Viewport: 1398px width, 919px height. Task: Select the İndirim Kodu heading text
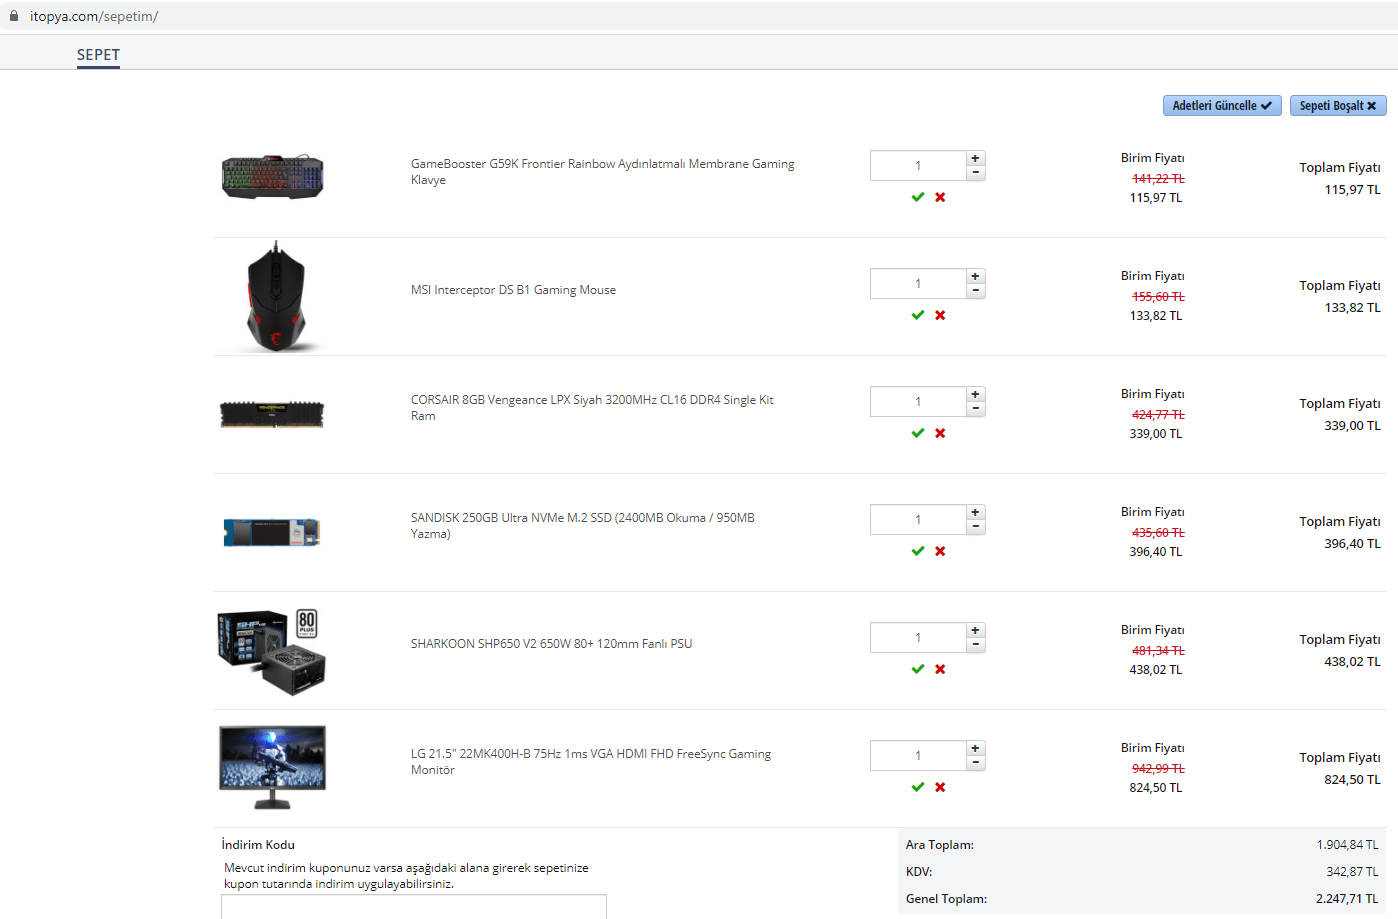(x=258, y=845)
